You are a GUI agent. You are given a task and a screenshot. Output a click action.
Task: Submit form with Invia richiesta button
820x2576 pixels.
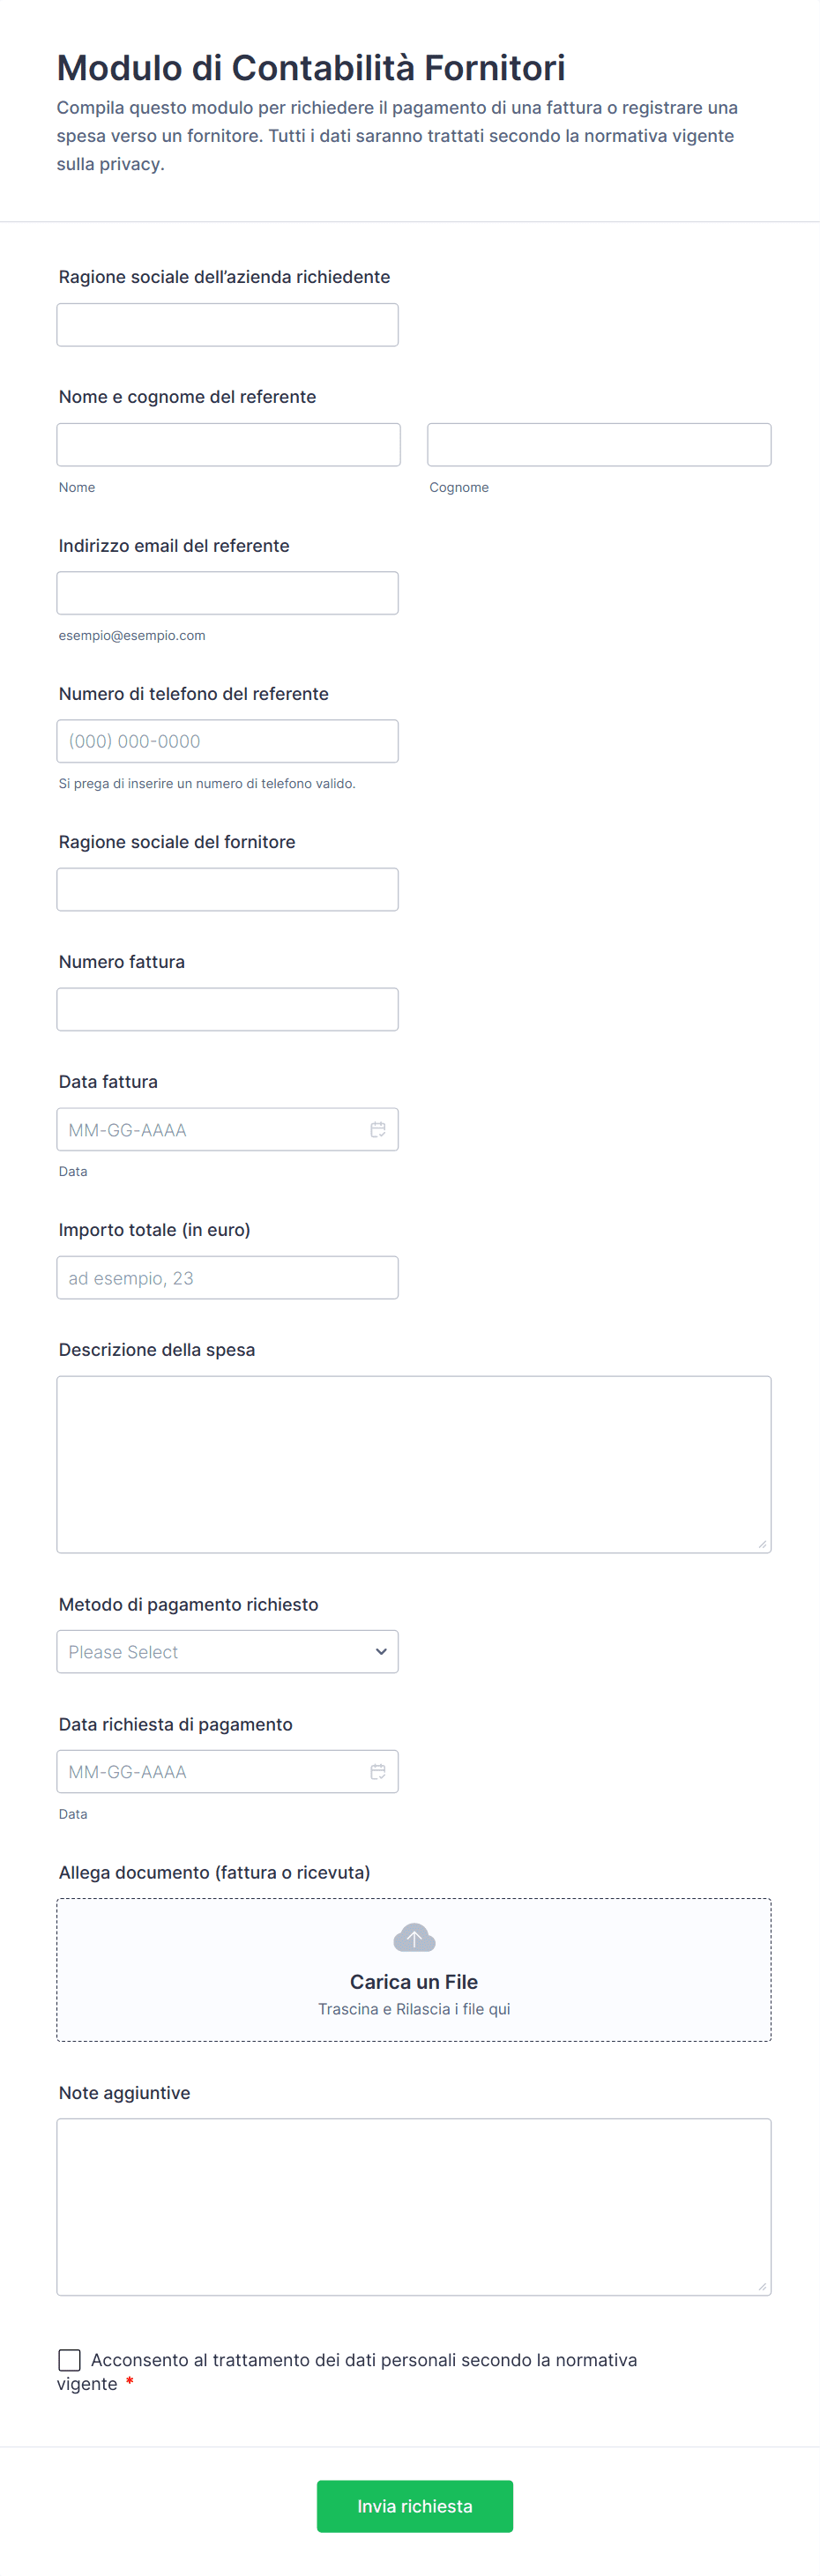[414, 2506]
